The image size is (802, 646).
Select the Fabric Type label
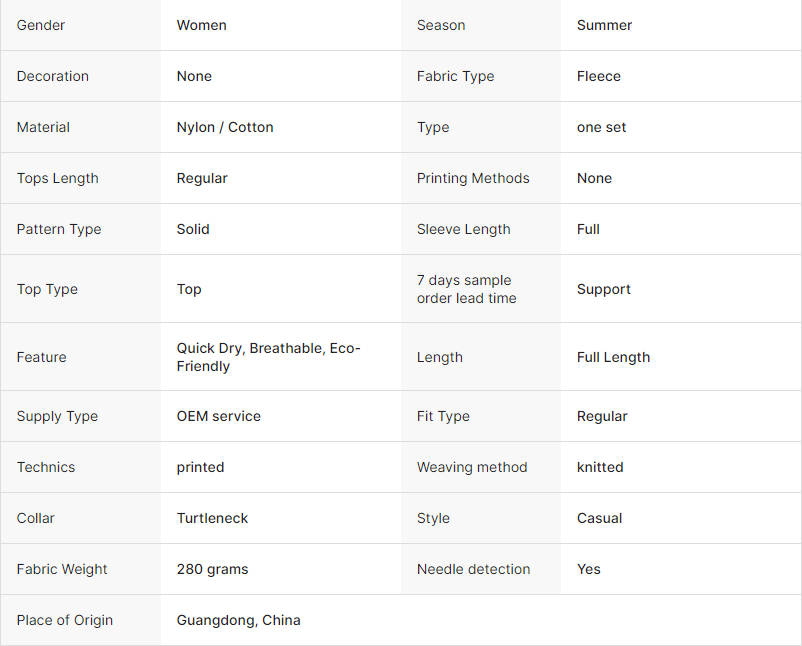tap(455, 76)
